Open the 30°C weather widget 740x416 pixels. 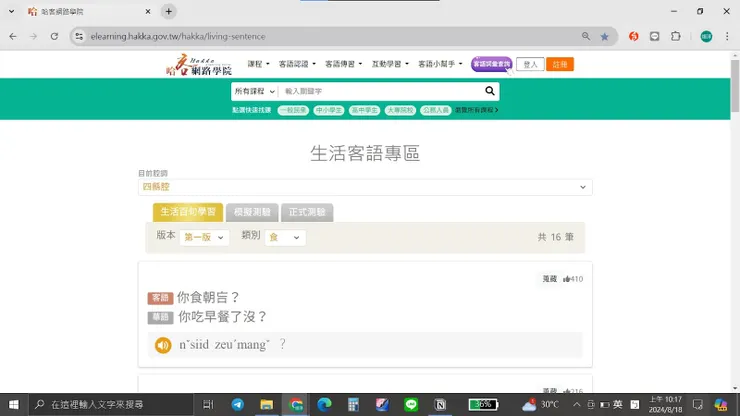coord(540,405)
